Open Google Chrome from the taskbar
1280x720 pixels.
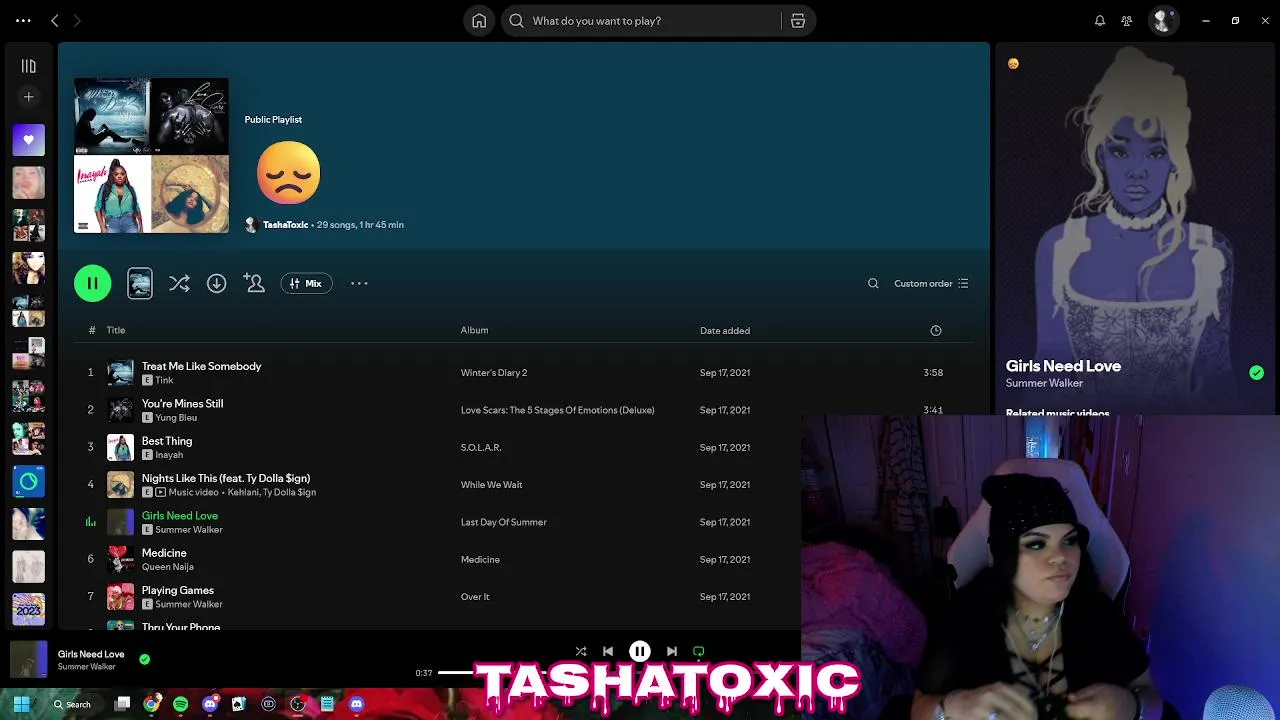(151, 704)
